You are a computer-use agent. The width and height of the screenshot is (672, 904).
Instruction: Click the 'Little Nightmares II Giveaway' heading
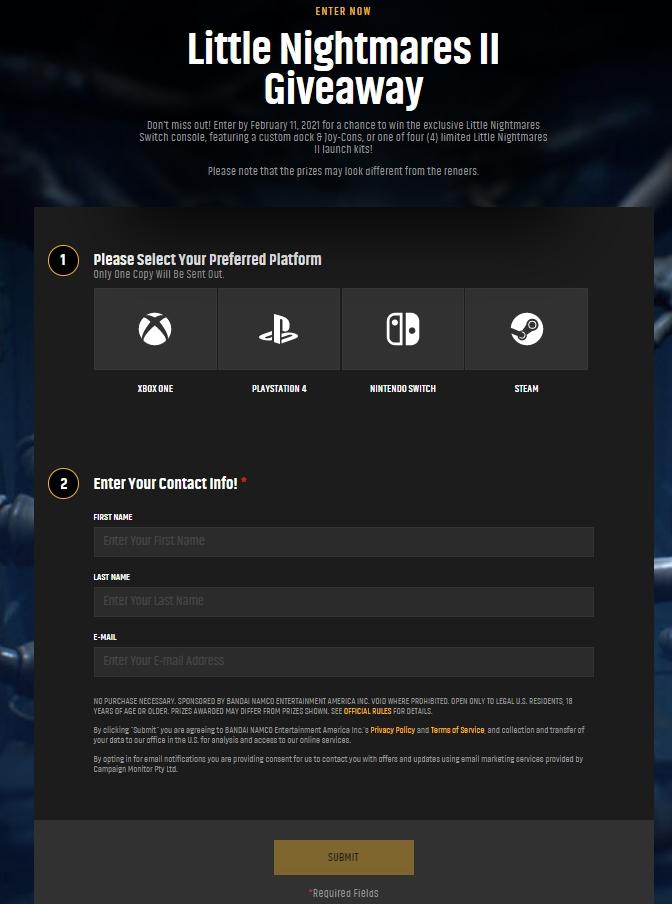343,68
